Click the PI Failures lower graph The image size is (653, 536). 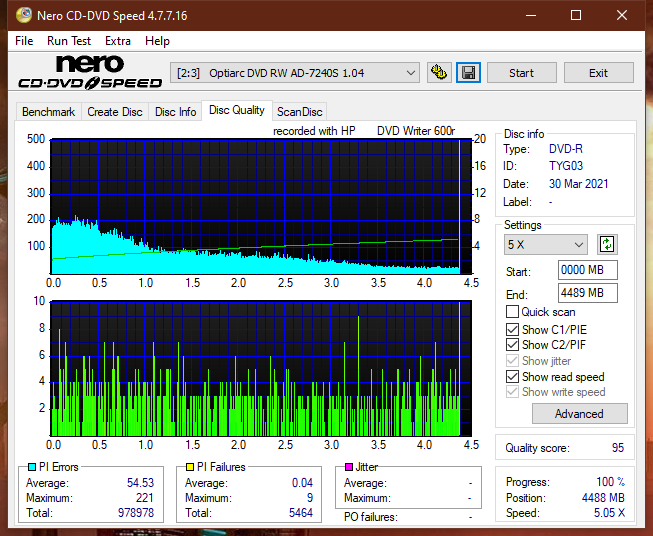coord(261,368)
